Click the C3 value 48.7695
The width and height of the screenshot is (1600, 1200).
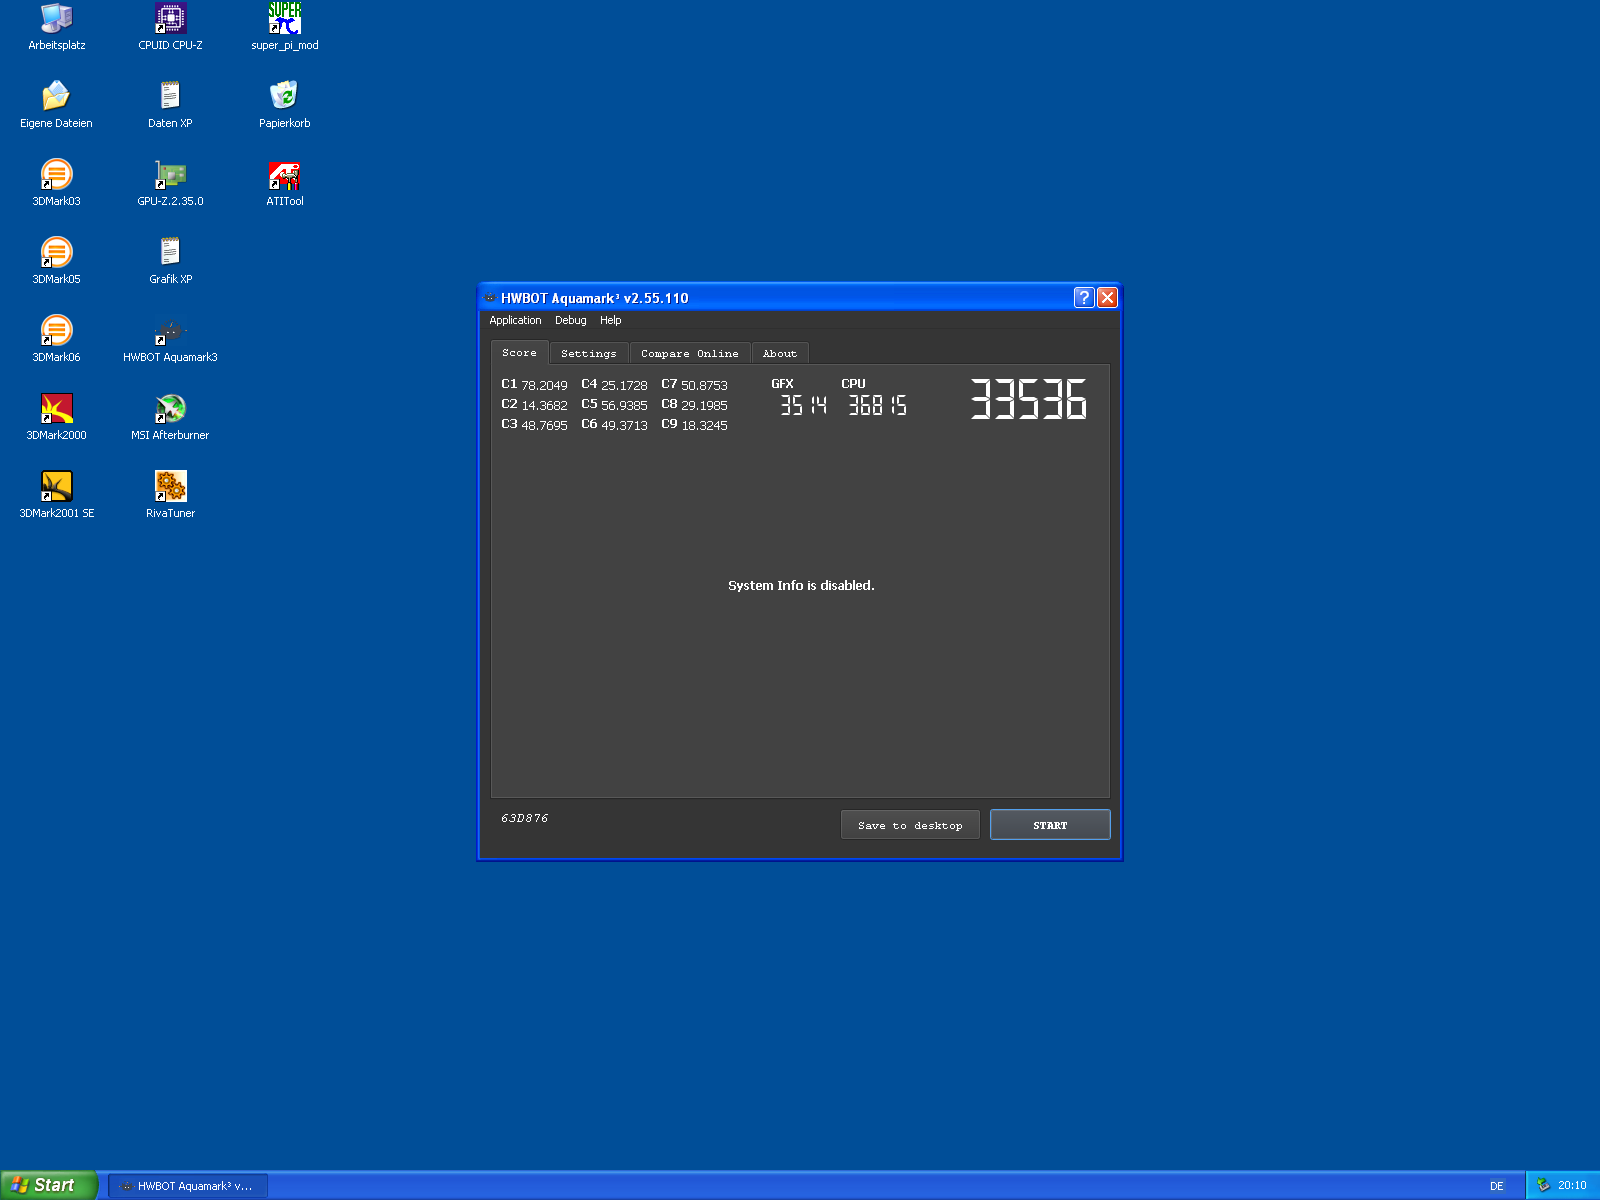pos(544,425)
